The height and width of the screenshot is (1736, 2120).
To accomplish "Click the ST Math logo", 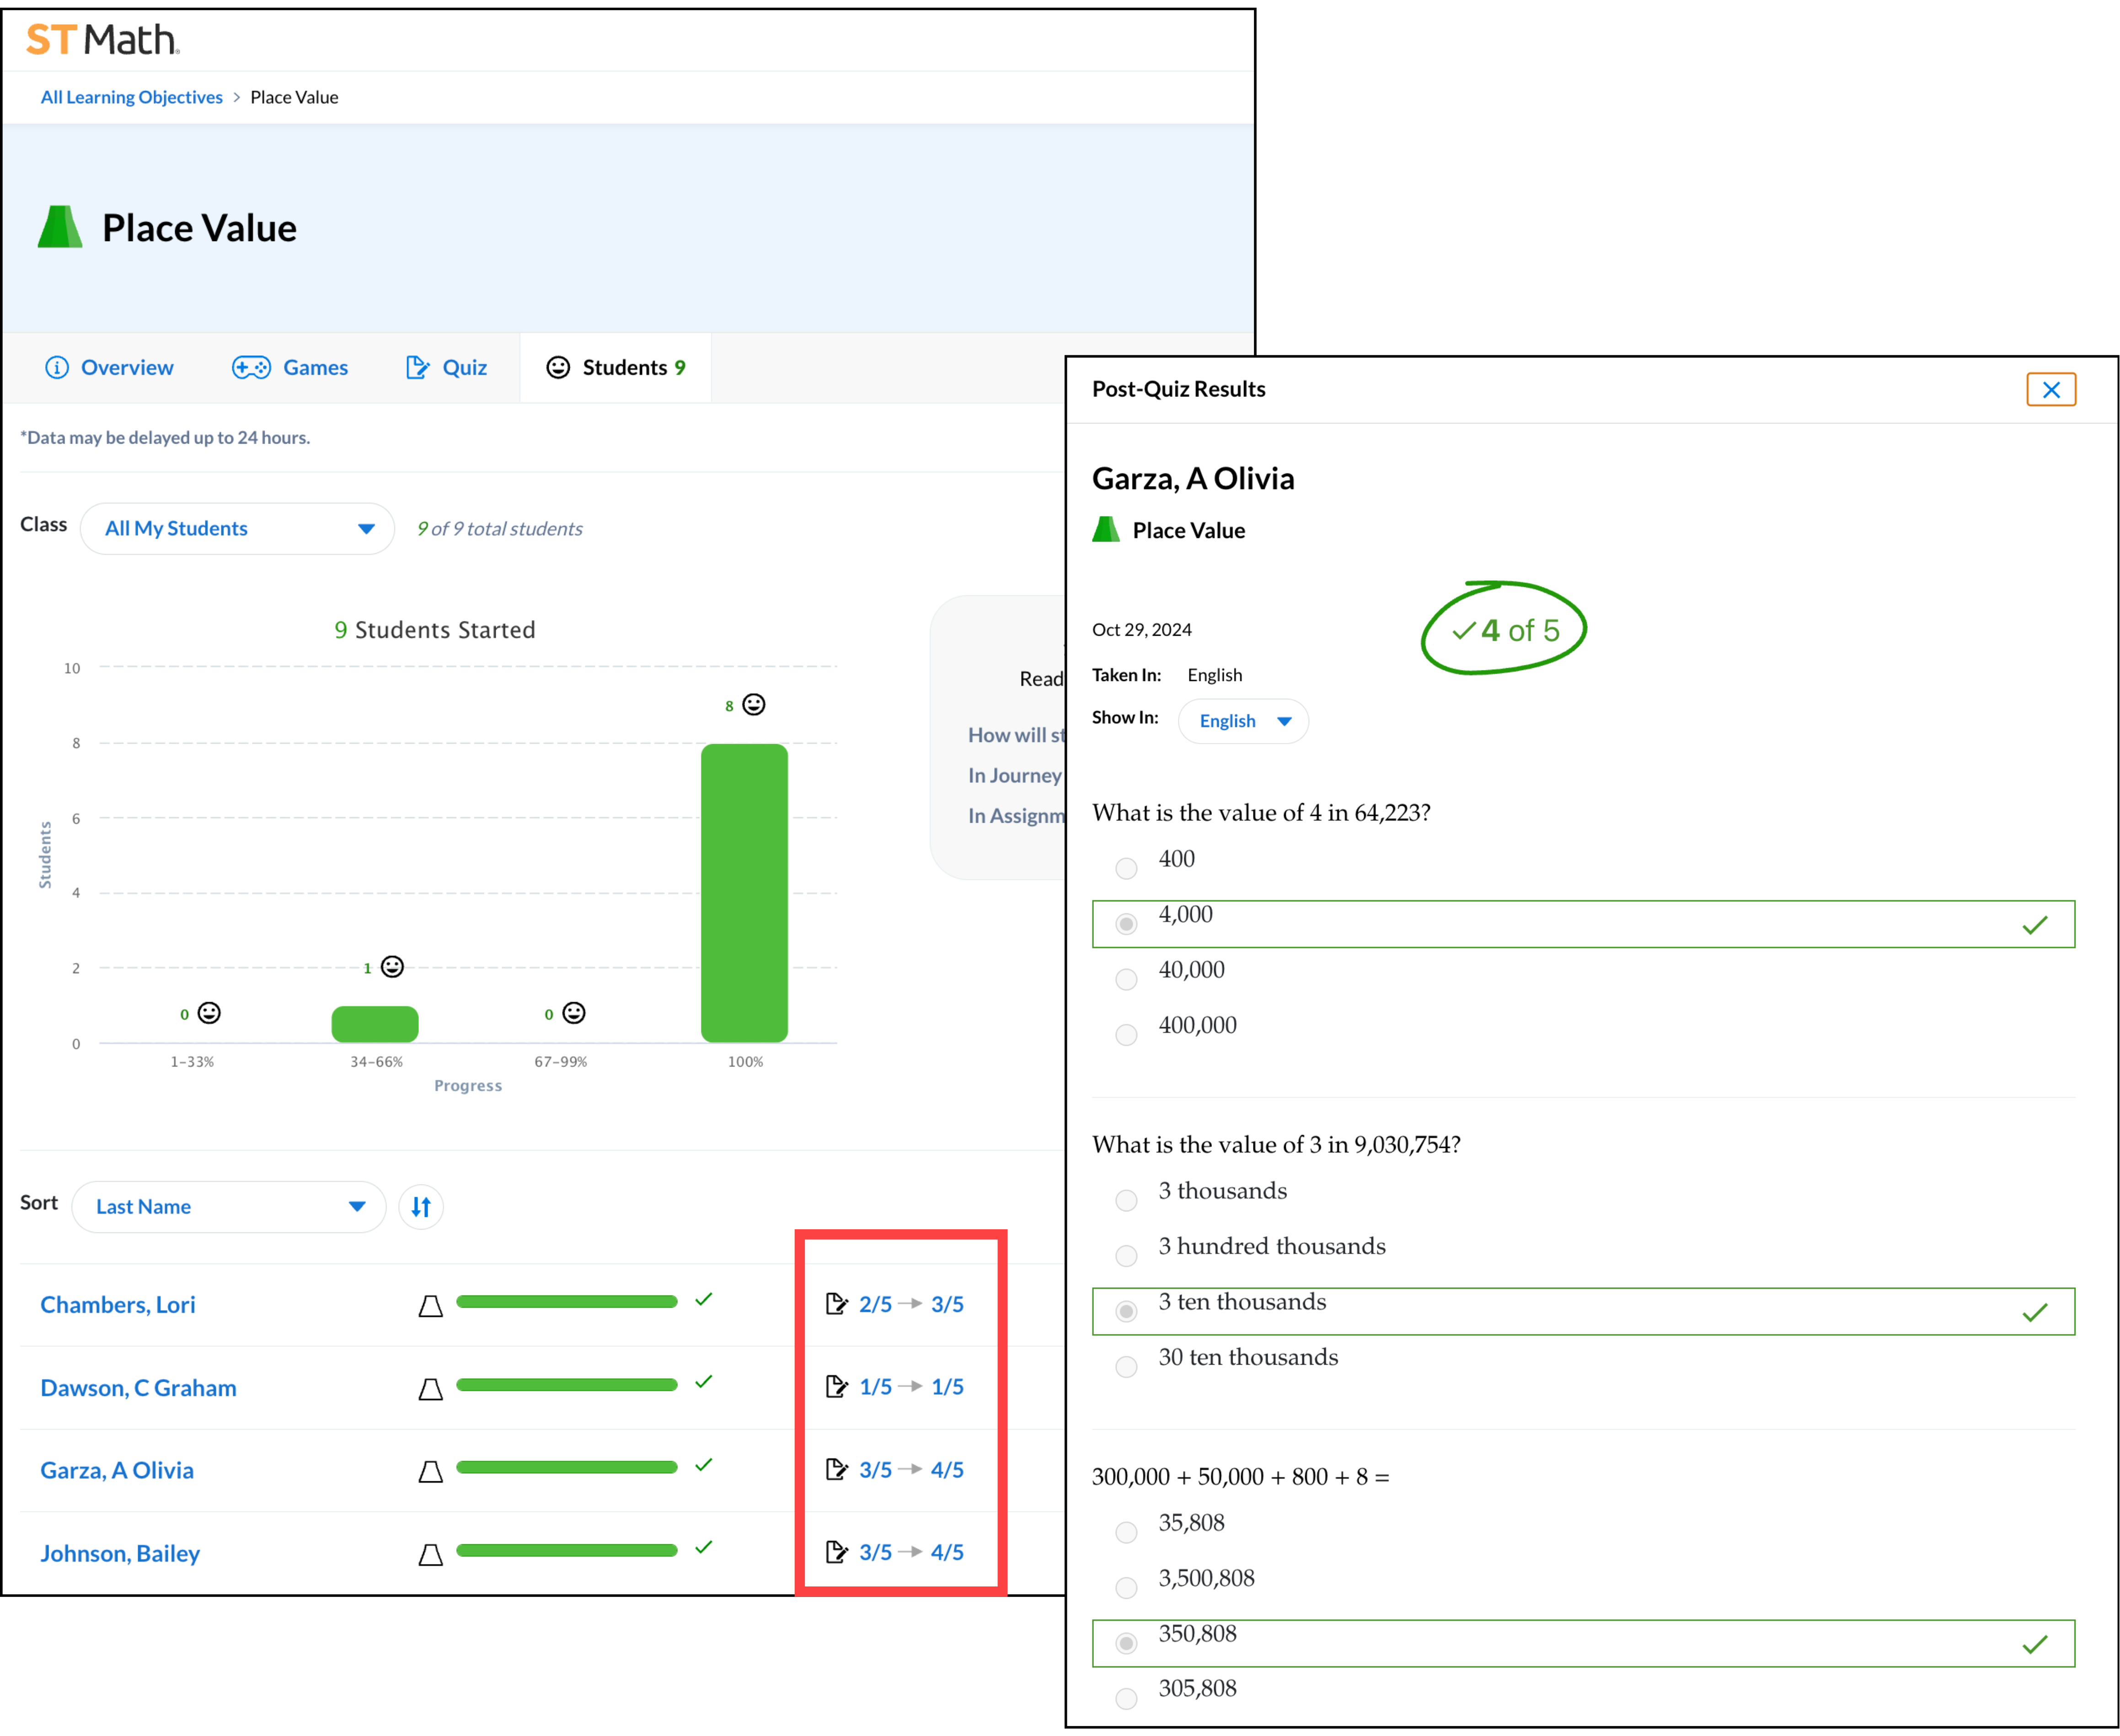I will click(x=102, y=39).
